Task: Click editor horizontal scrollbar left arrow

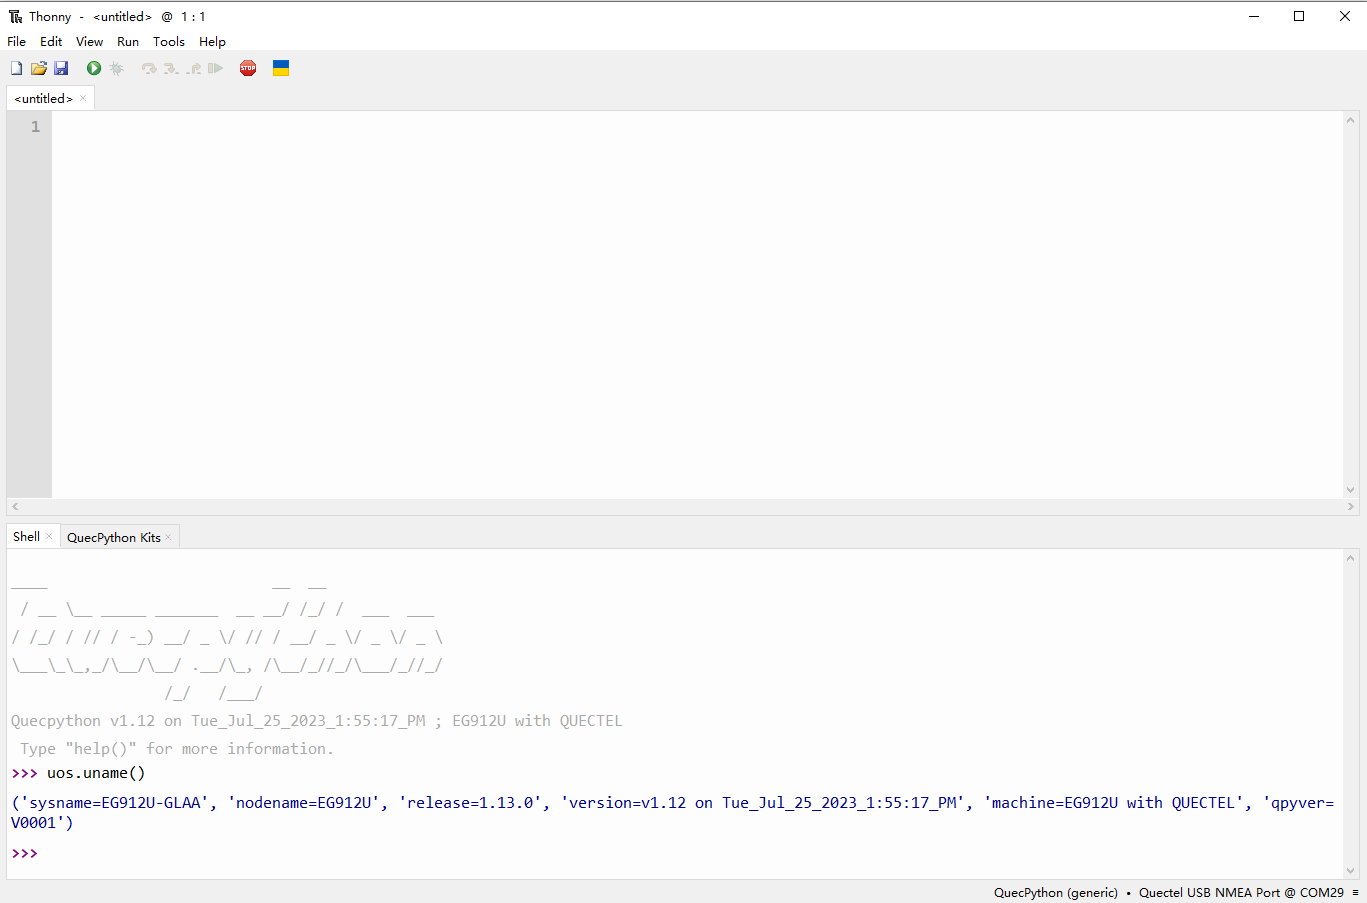Action: (x=15, y=507)
